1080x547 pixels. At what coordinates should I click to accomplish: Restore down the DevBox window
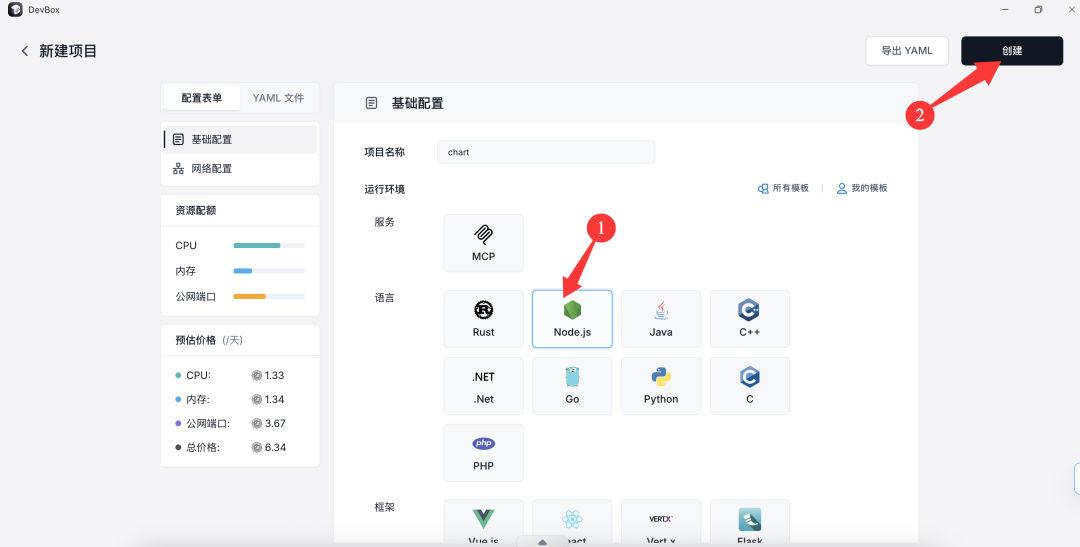(x=1038, y=10)
